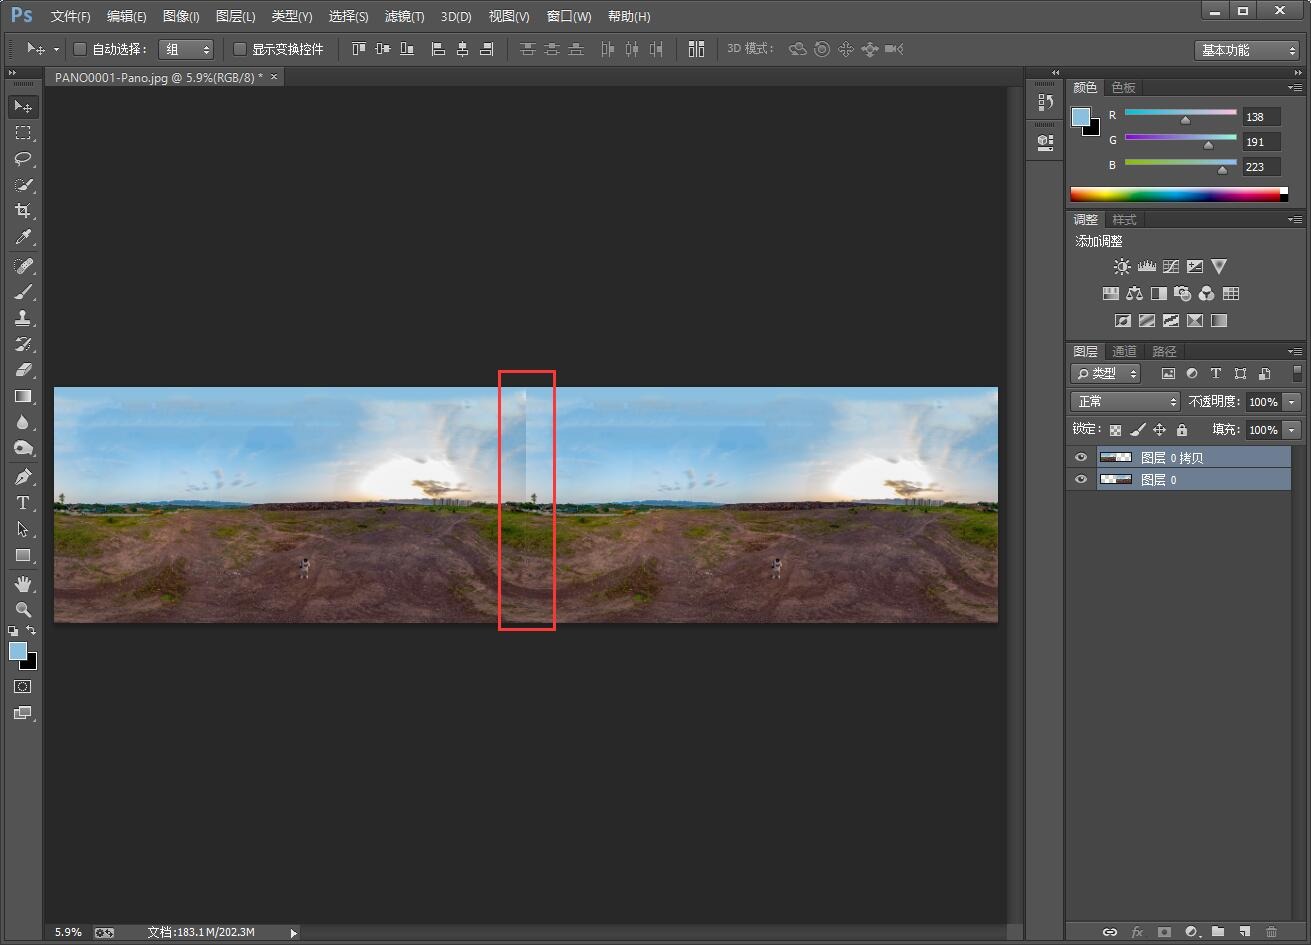The image size is (1311, 945).
Task: Switch to the 色板 tab
Action: pos(1123,87)
